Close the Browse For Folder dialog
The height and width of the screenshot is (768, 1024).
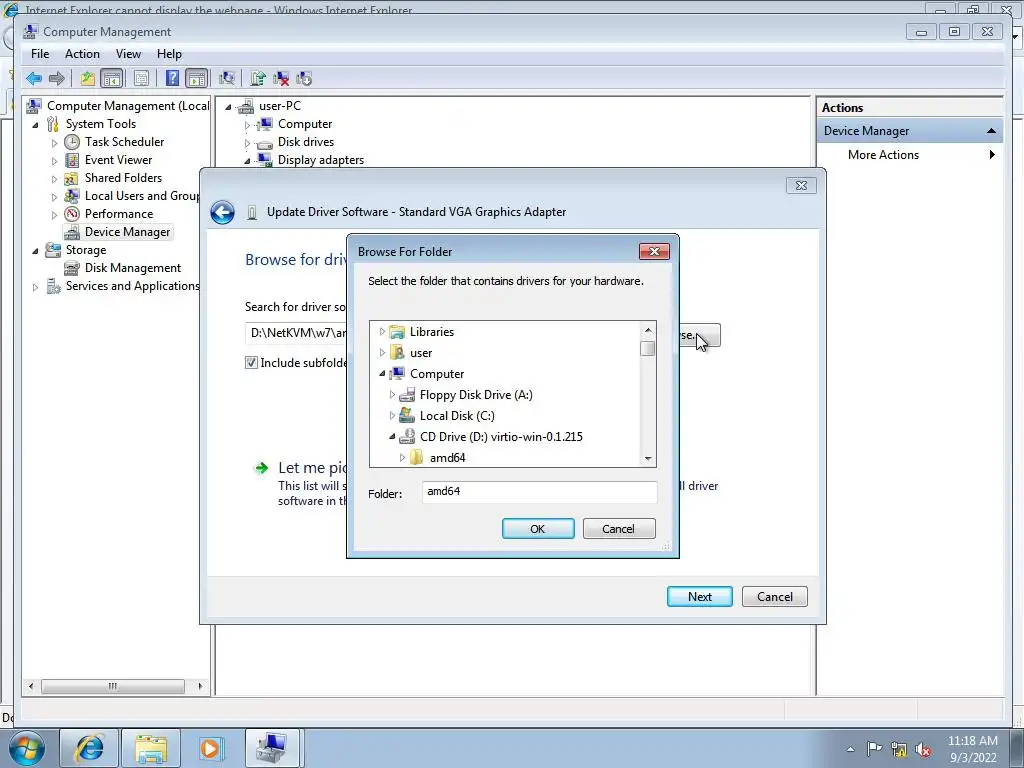click(654, 251)
